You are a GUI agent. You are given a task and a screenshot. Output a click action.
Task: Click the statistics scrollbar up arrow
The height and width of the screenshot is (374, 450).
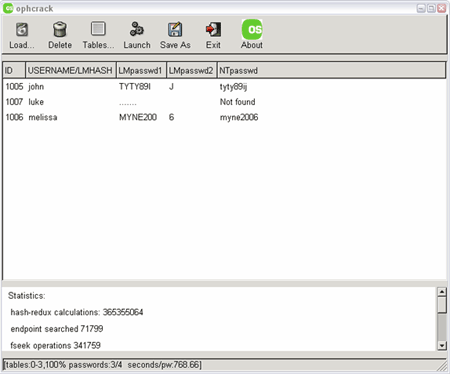pos(442,292)
